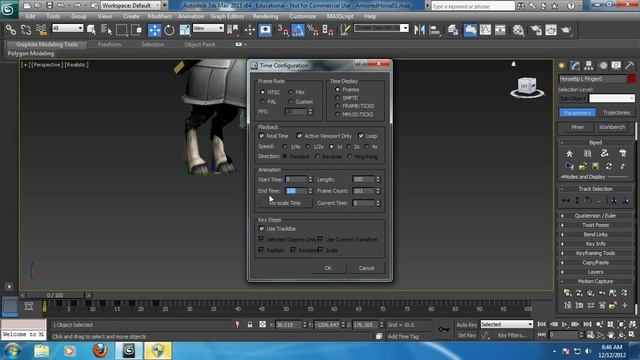Click the Mirror tool icon
640x360 pixels.
point(420,30)
